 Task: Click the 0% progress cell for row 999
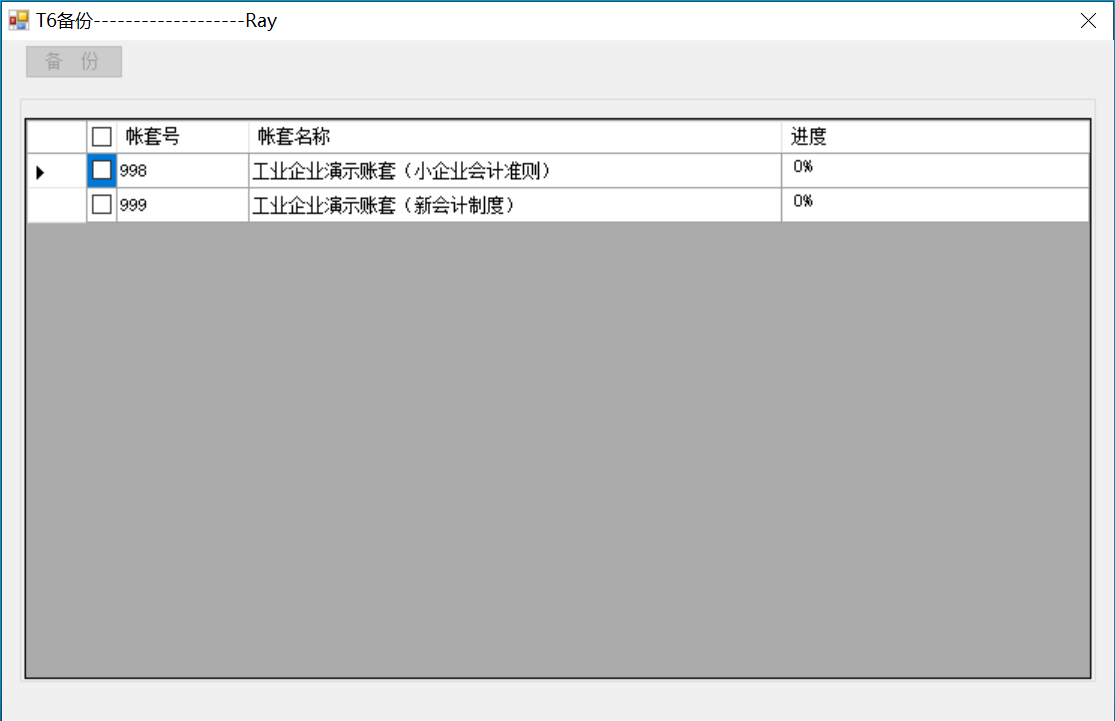(934, 205)
